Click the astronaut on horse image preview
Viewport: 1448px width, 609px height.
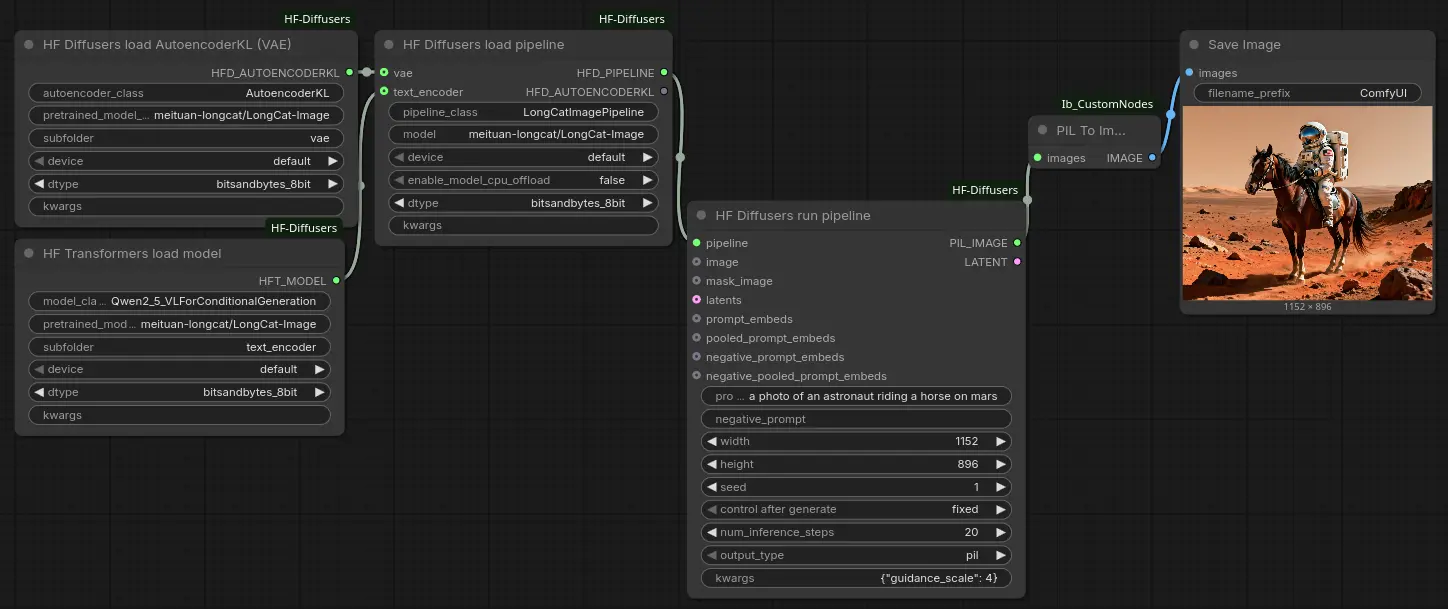1308,204
